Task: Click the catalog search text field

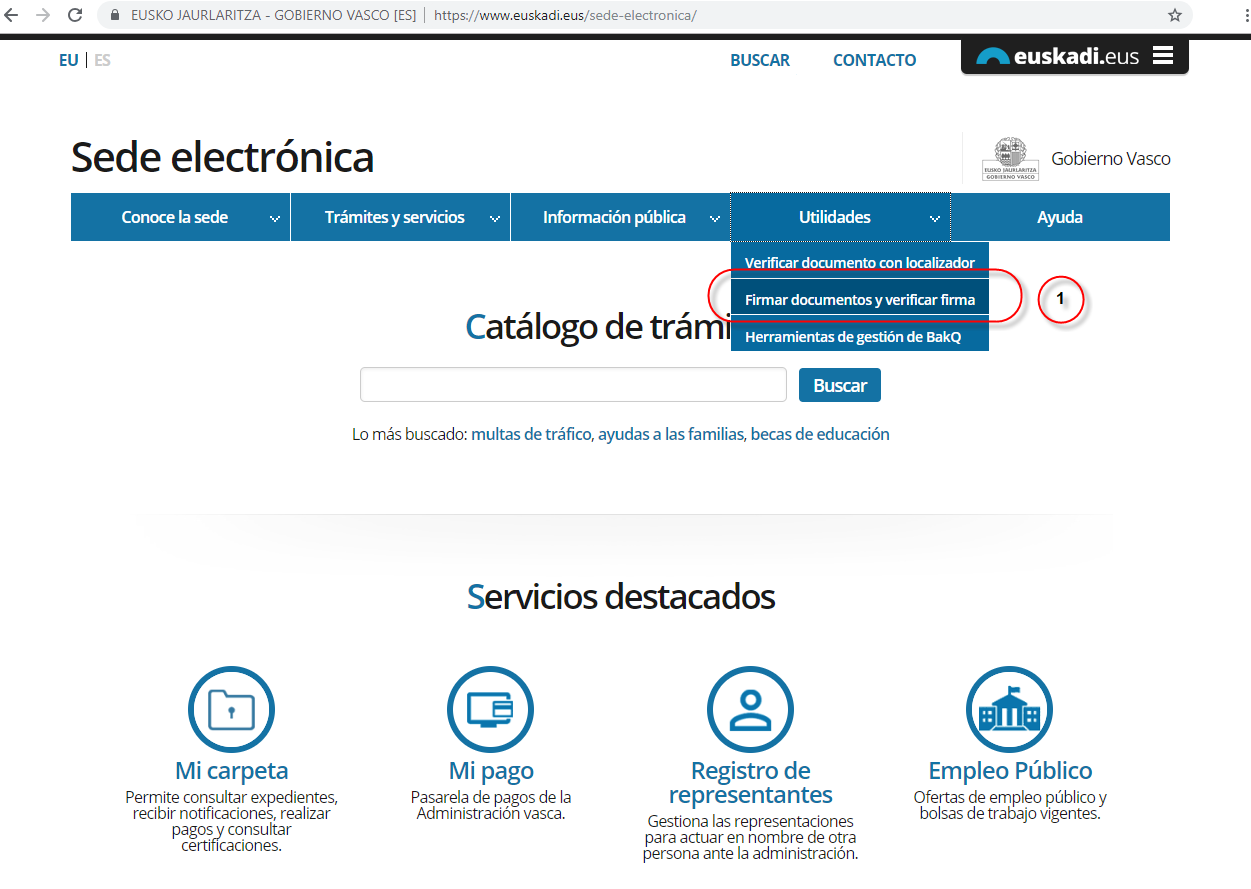Action: coord(573,385)
